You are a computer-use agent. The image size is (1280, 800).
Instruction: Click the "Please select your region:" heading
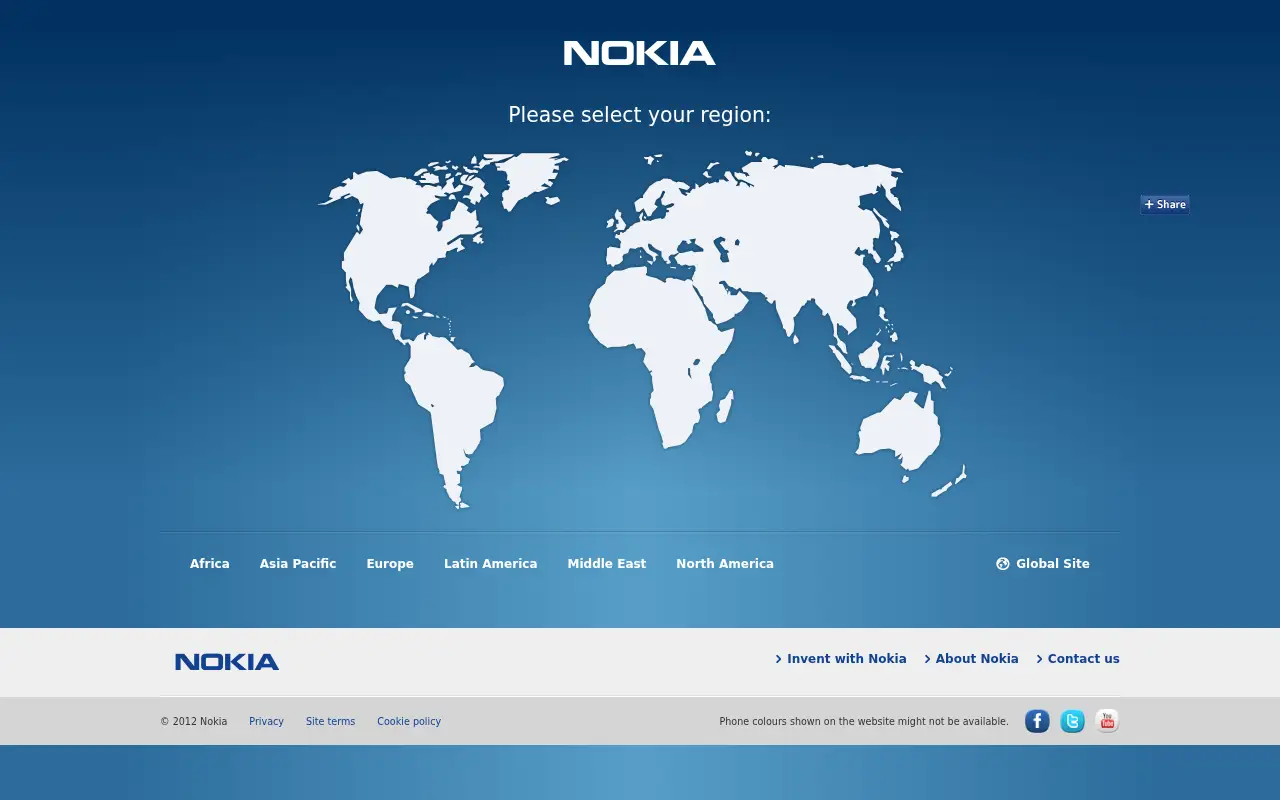tap(640, 115)
